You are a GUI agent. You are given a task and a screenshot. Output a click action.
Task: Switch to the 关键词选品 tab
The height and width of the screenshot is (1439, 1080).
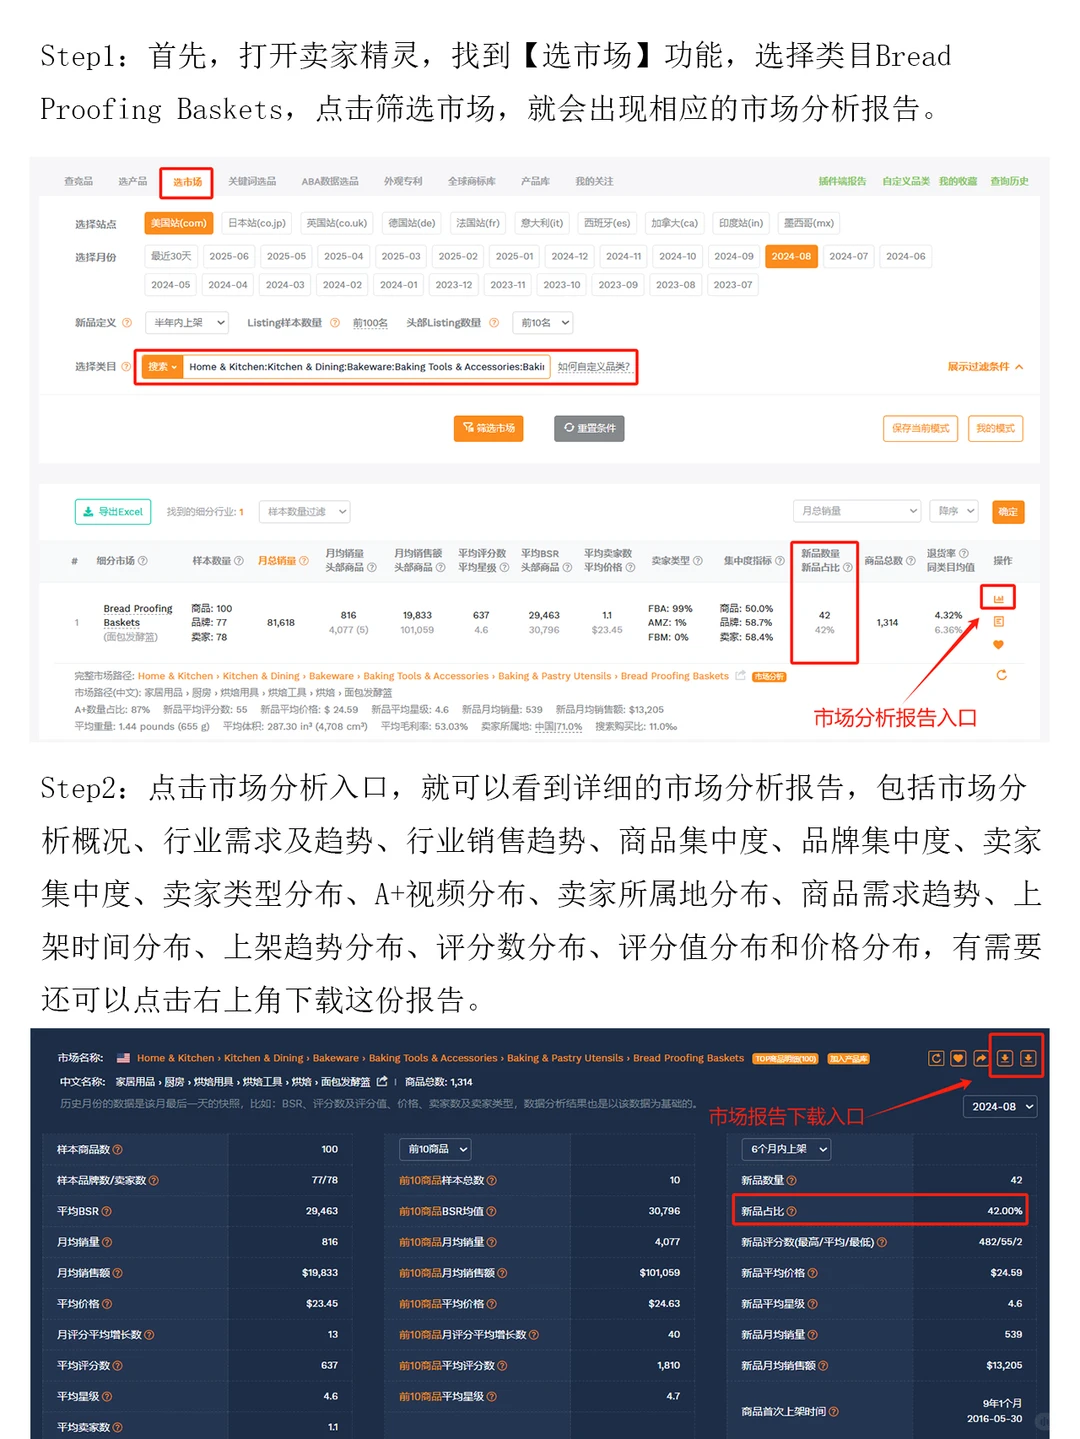(x=253, y=181)
